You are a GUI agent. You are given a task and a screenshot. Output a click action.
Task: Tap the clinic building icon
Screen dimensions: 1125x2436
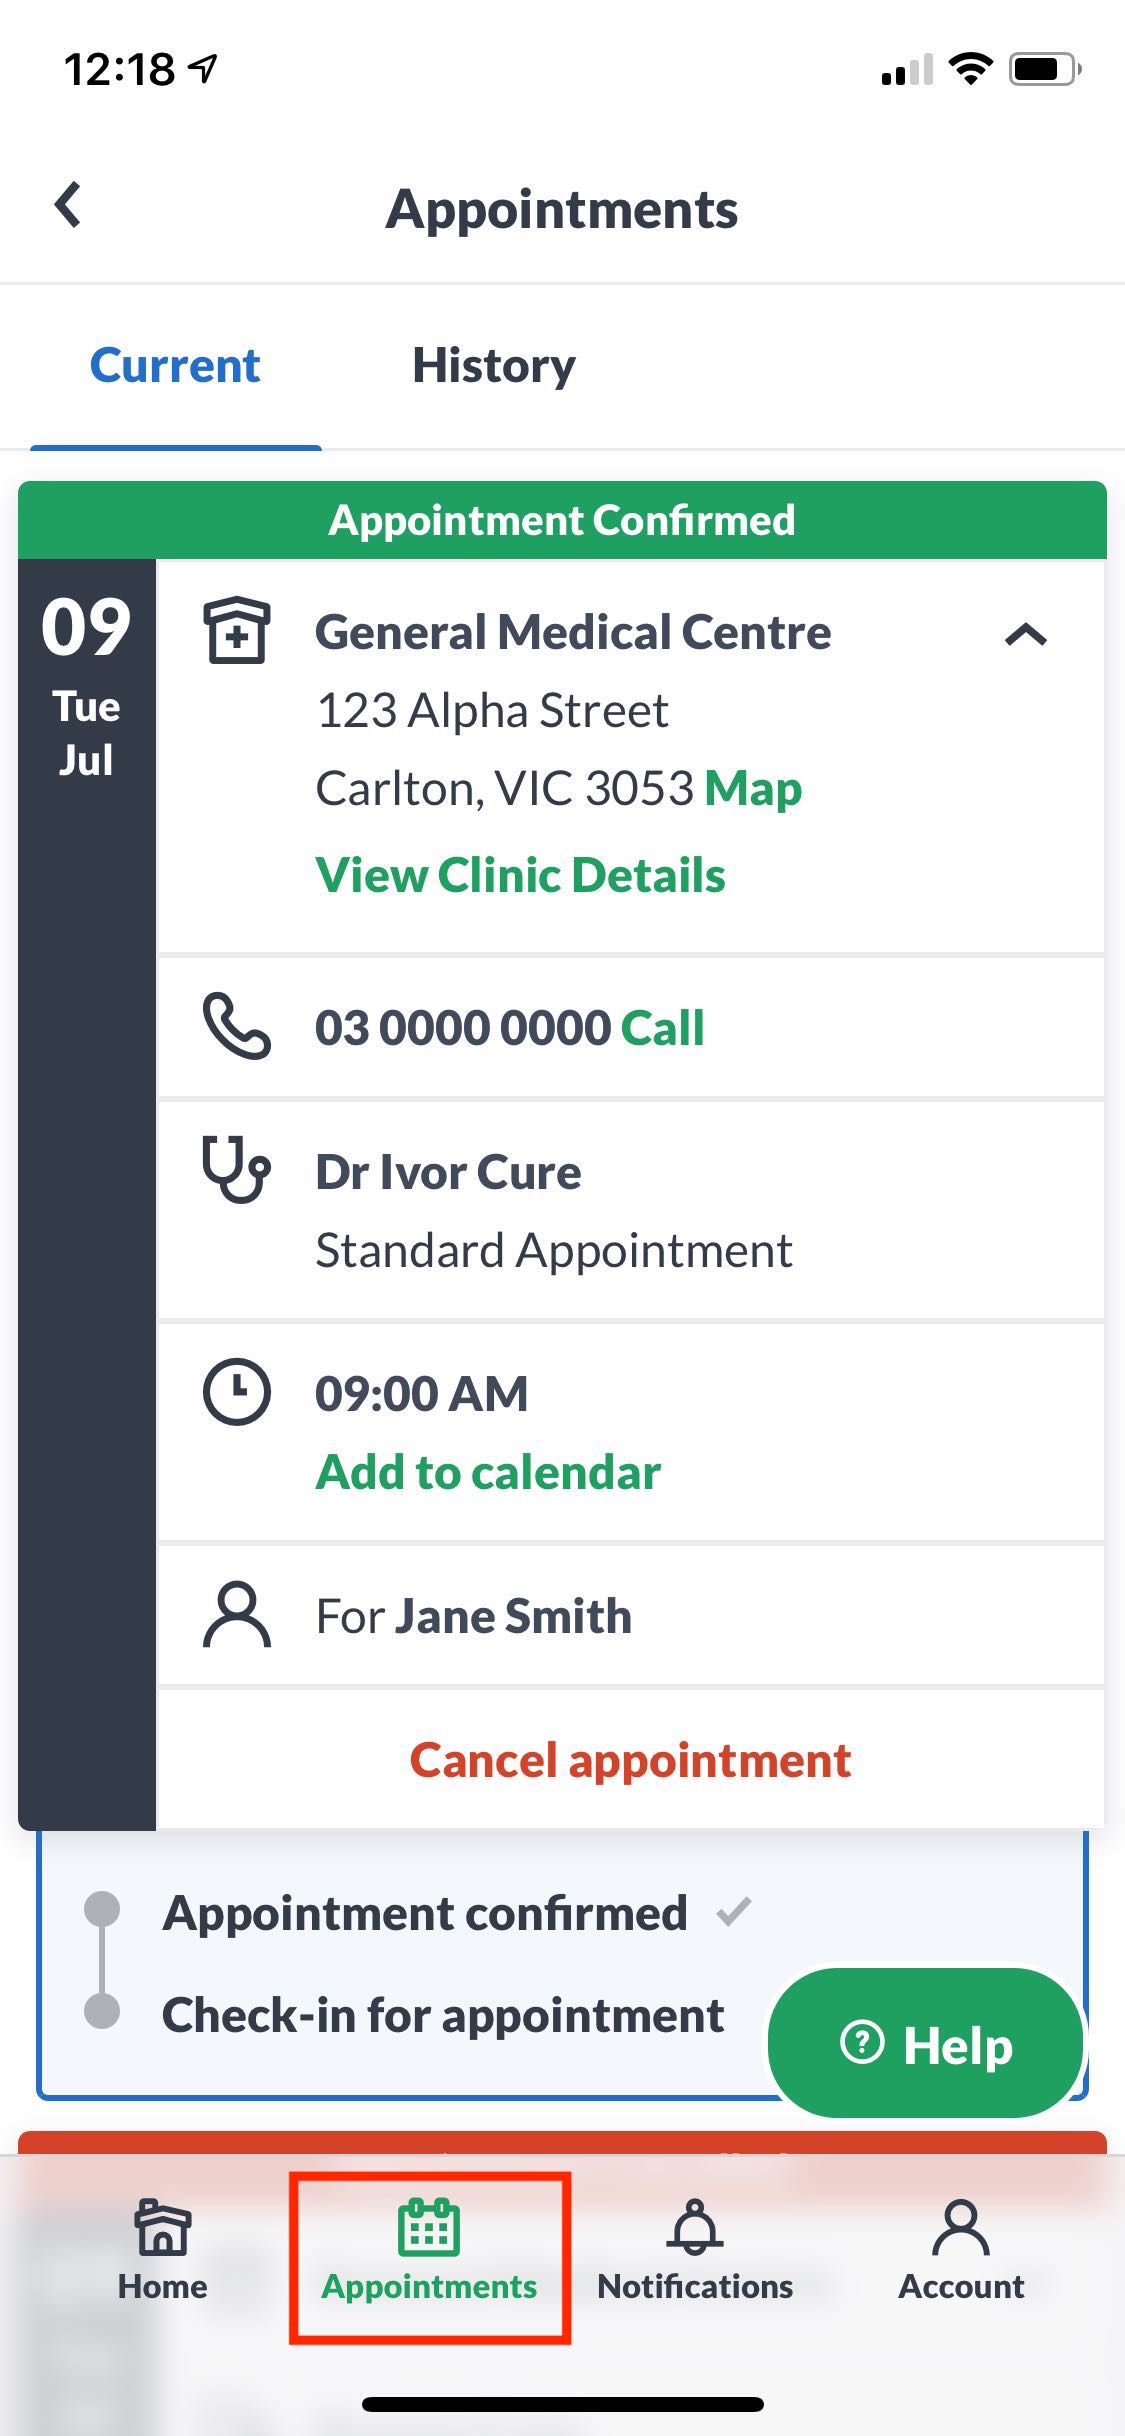[x=237, y=630]
